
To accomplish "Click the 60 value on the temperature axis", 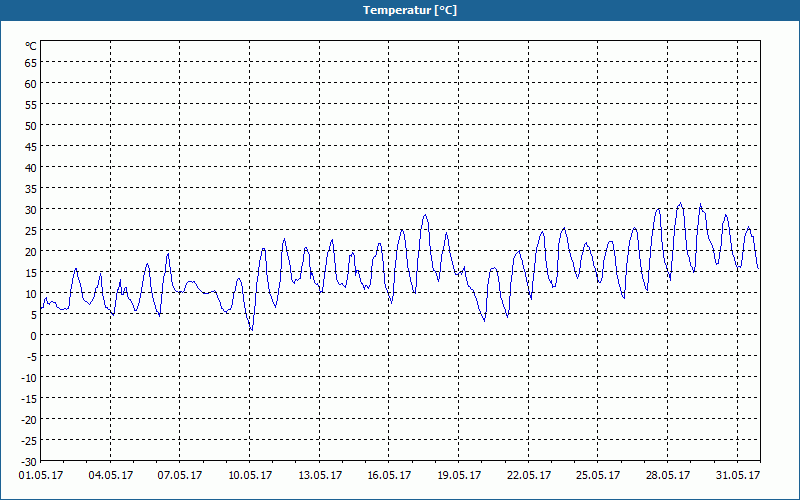I will point(31,84).
